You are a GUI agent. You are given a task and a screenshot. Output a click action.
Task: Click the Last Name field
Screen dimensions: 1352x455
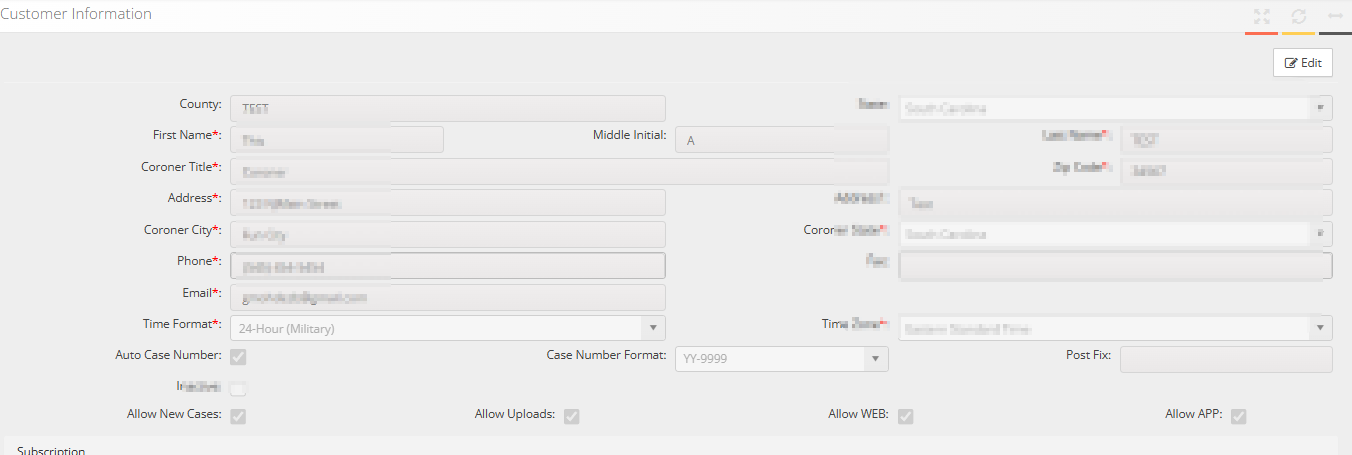(1226, 140)
